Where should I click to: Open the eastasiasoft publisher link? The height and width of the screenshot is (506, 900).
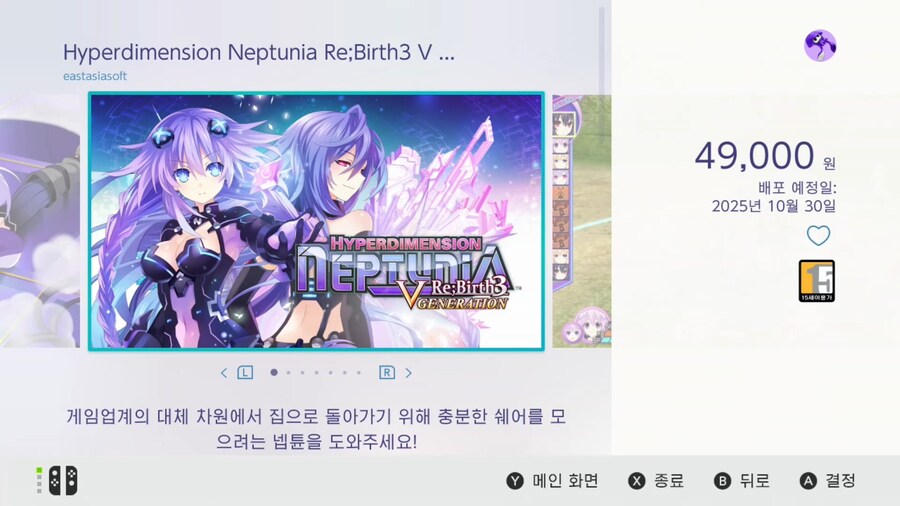pyautogui.click(x=95, y=76)
